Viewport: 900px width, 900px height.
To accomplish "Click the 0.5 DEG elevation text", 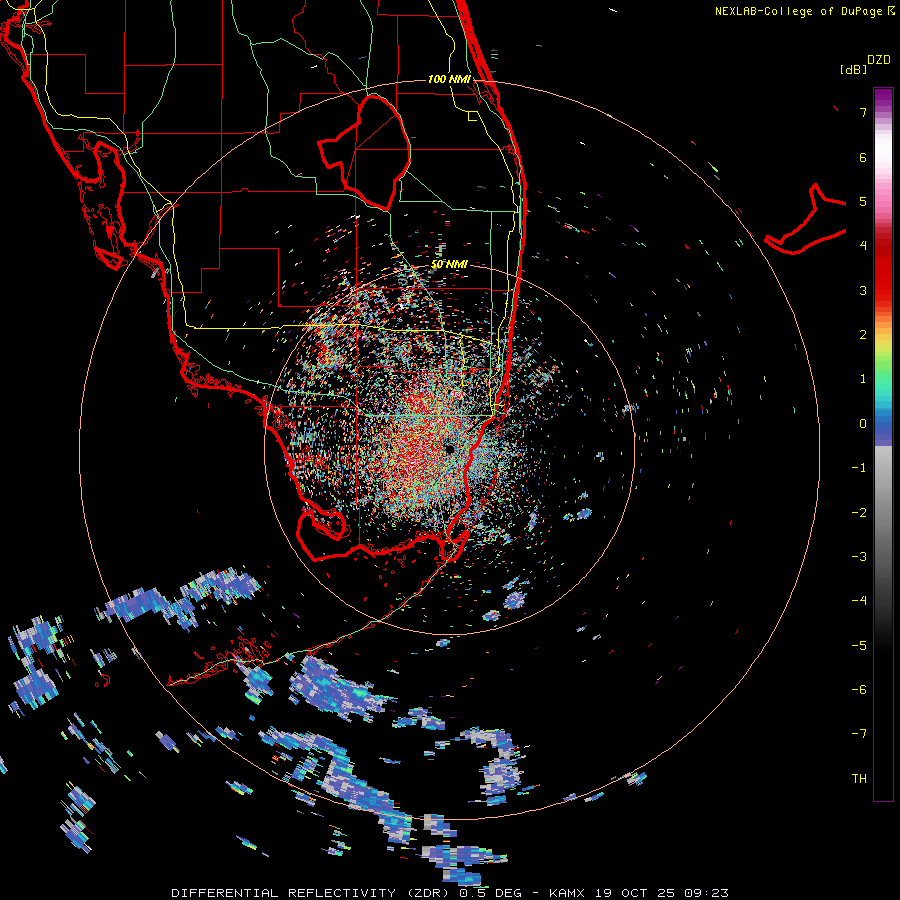I will [x=491, y=893].
